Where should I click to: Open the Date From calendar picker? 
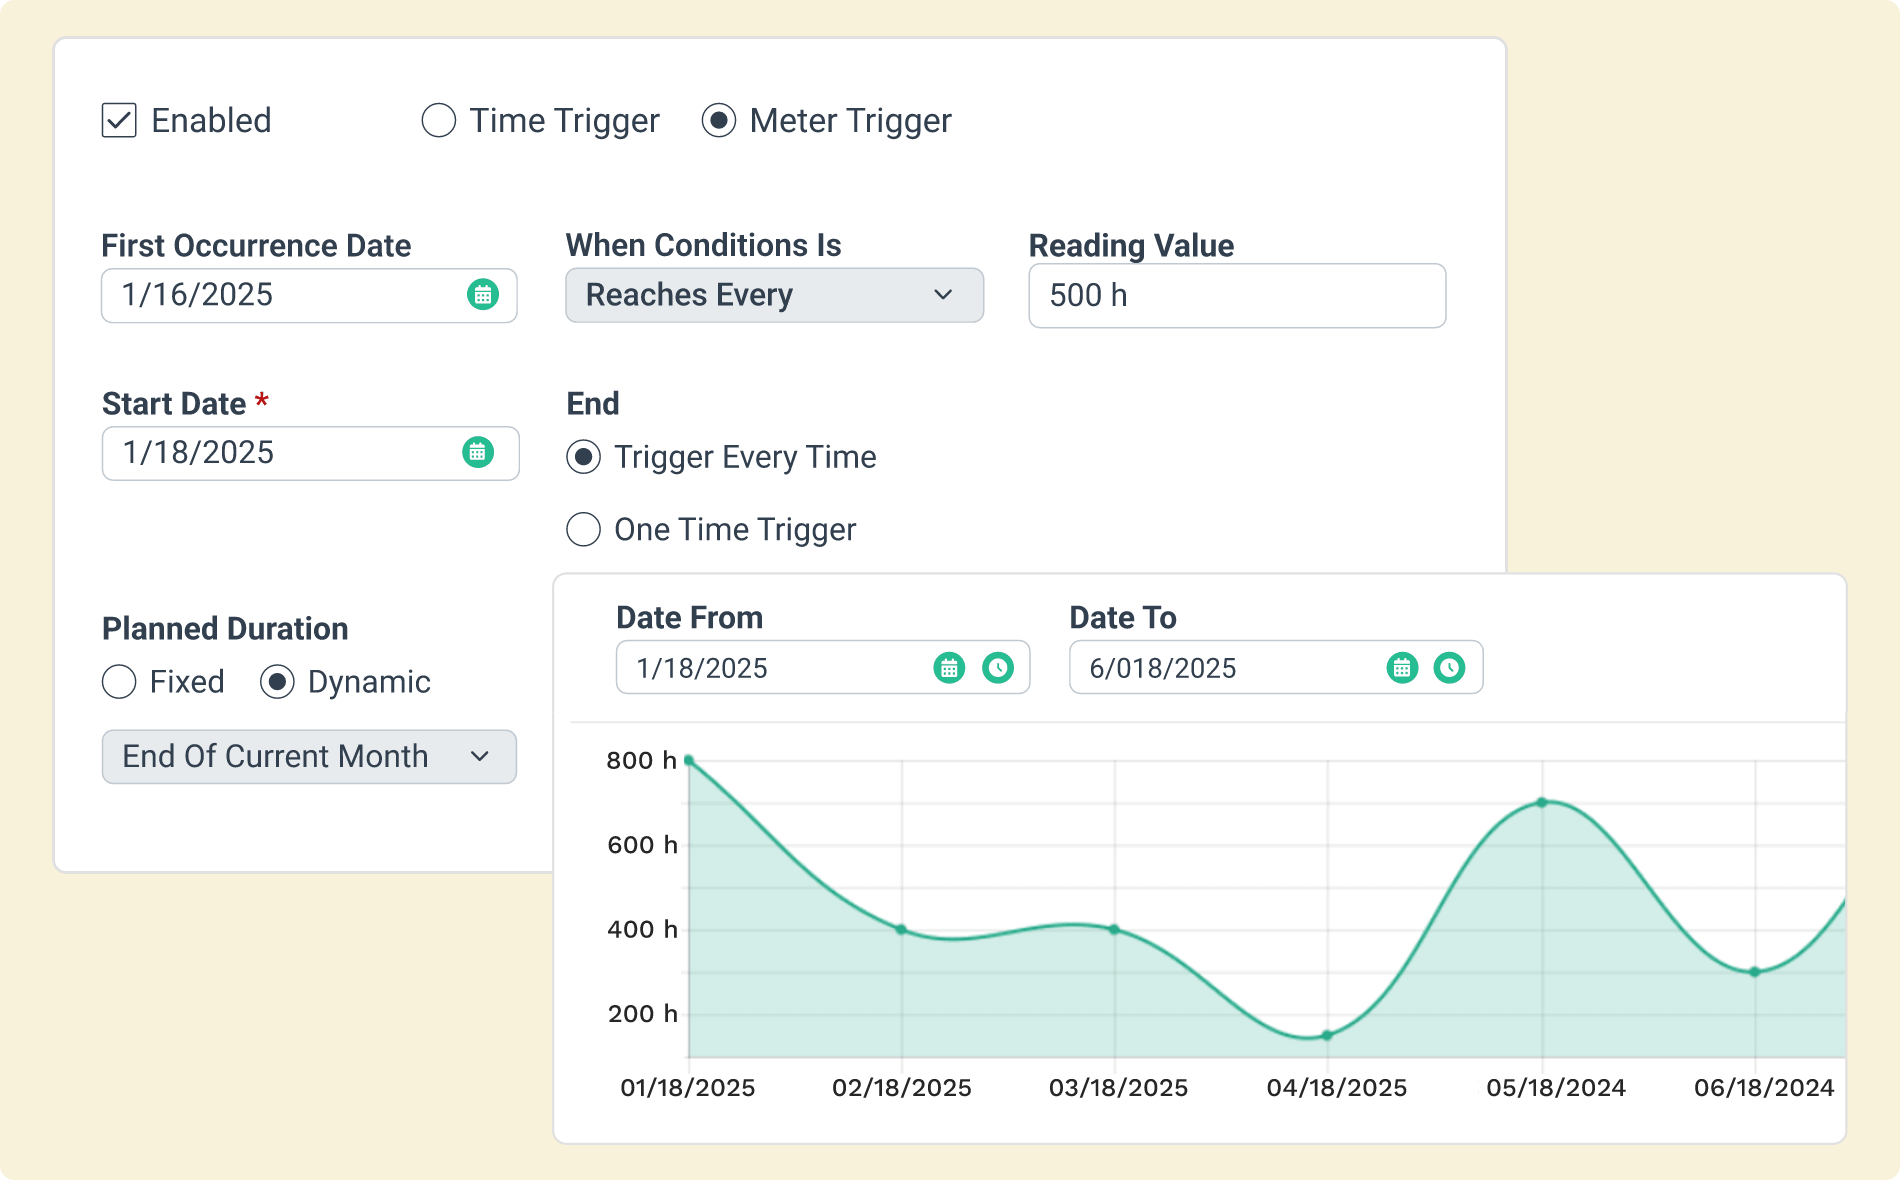pyautogui.click(x=949, y=667)
